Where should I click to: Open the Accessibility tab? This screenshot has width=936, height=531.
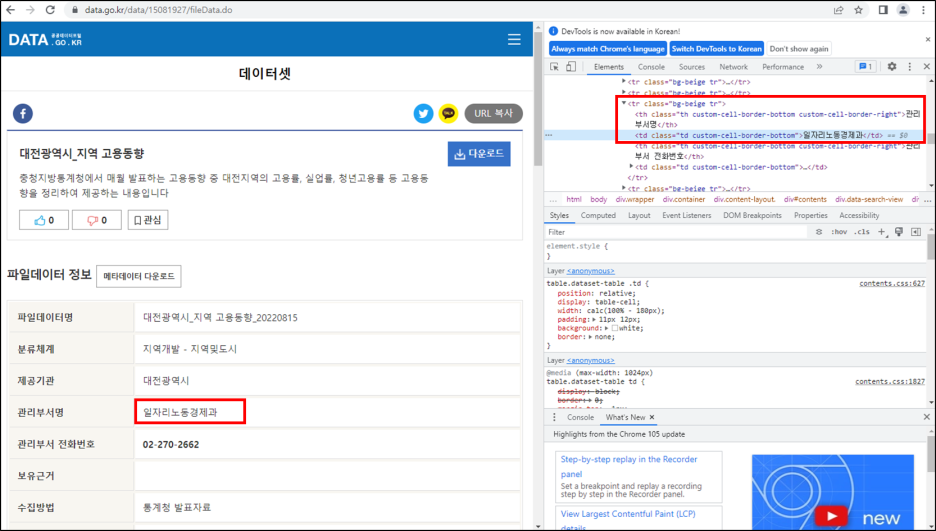click(859, 215)
